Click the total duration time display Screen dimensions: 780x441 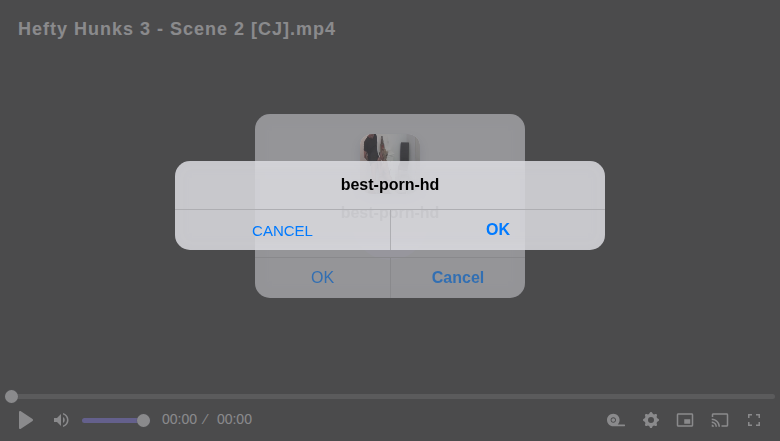[x=234, y=419]
